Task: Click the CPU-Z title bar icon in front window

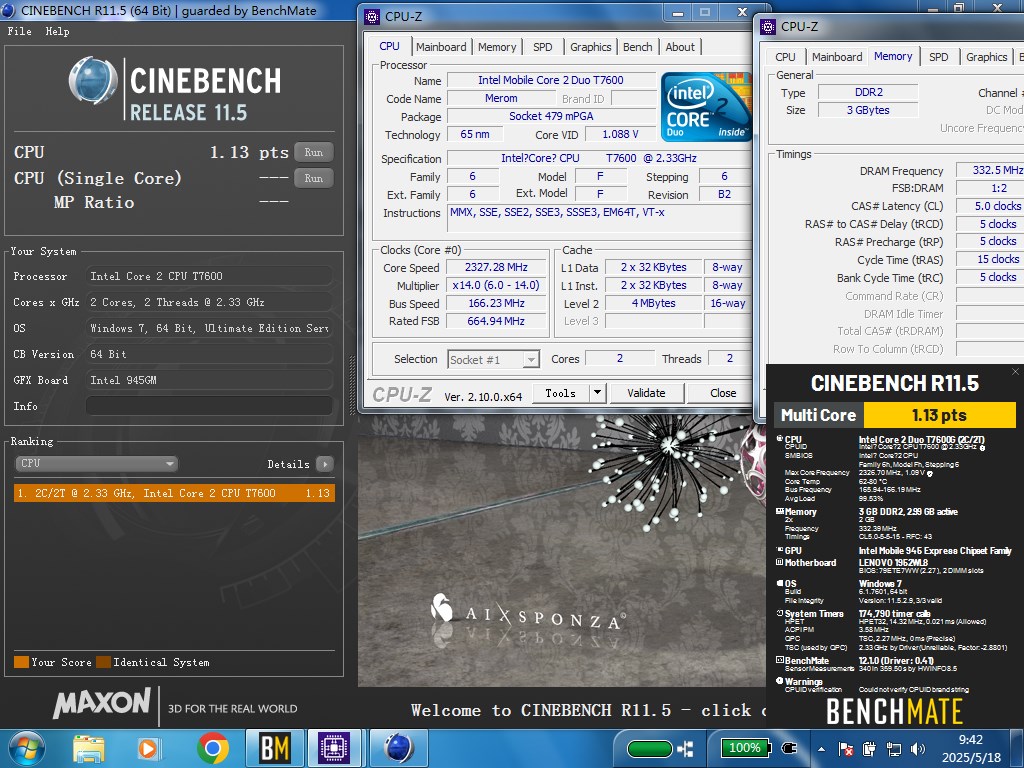Action: pos(372,17)
